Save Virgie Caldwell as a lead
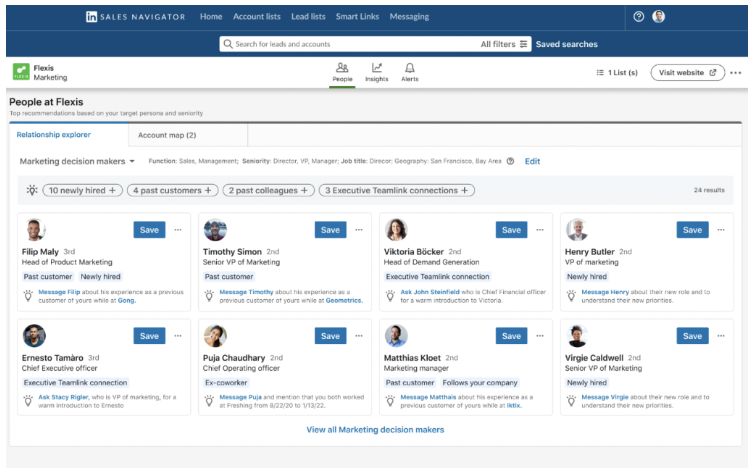Screen dimensions: 755x474 point(692,336)
